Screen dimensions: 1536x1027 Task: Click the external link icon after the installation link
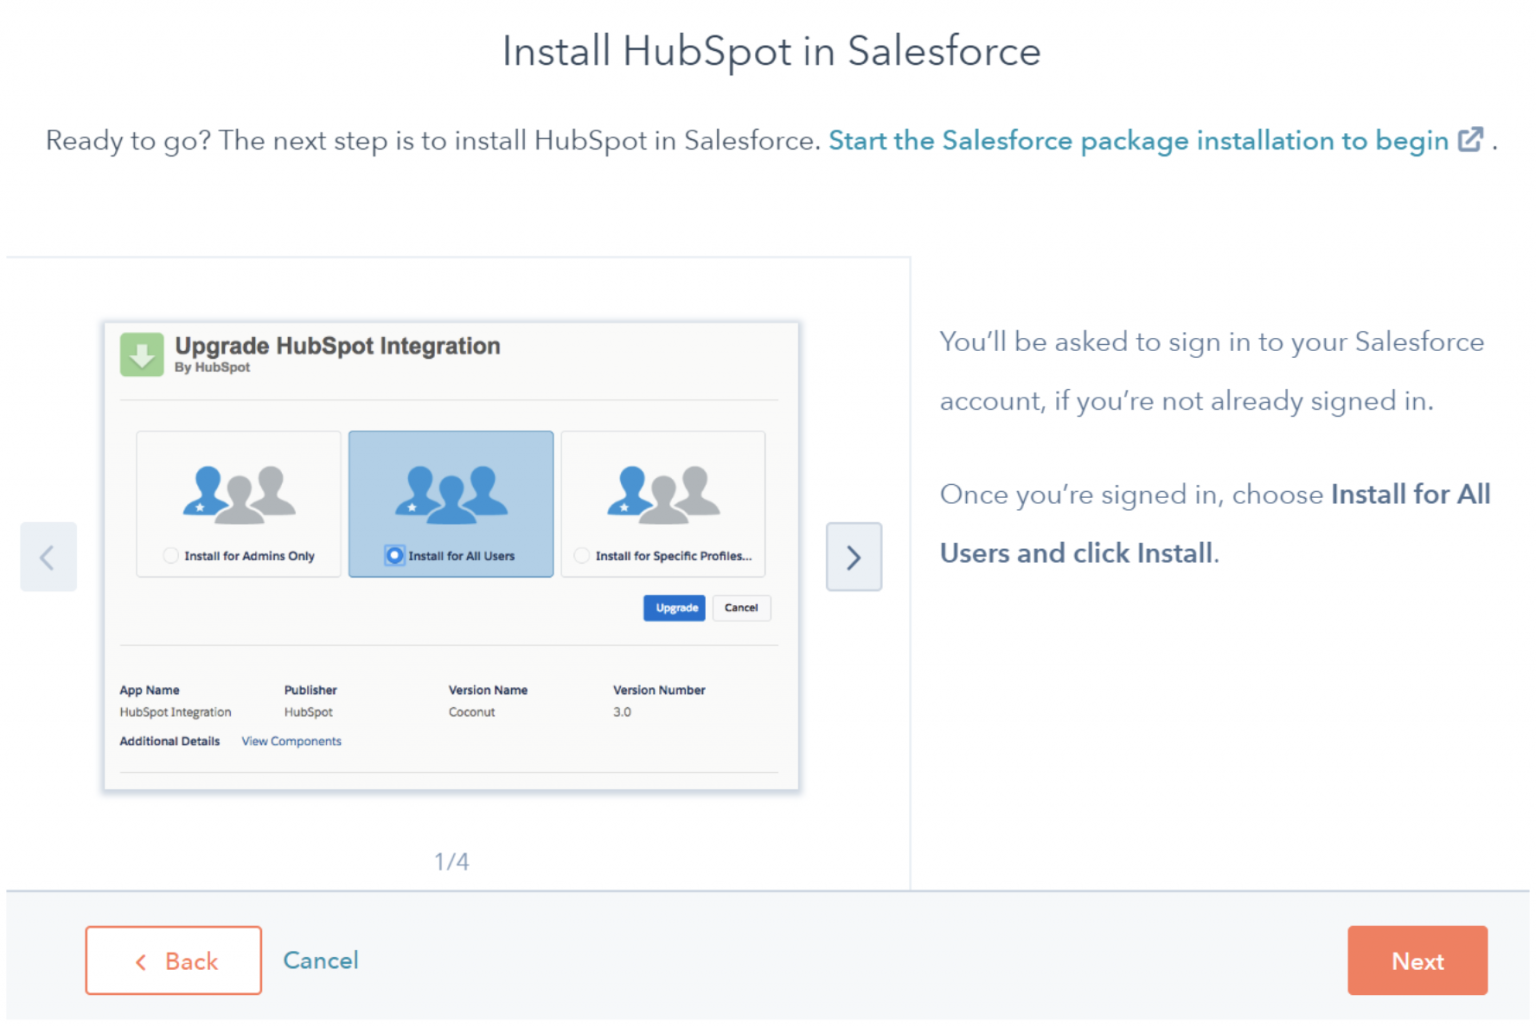click(x=1471, y=140)
